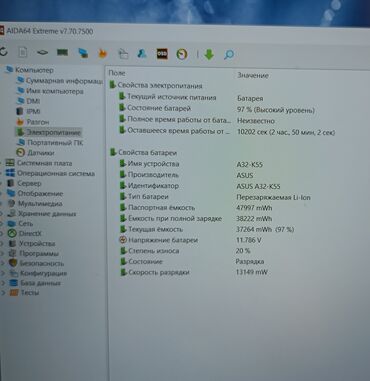Select the Свойства батареи group row

[143, 152]
